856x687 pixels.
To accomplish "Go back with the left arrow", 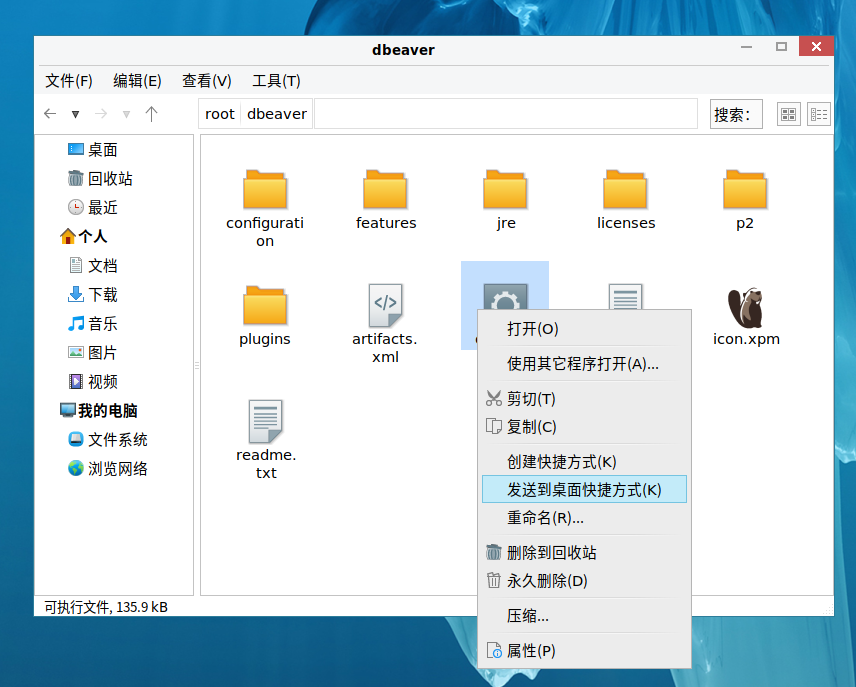I will 50,114.
